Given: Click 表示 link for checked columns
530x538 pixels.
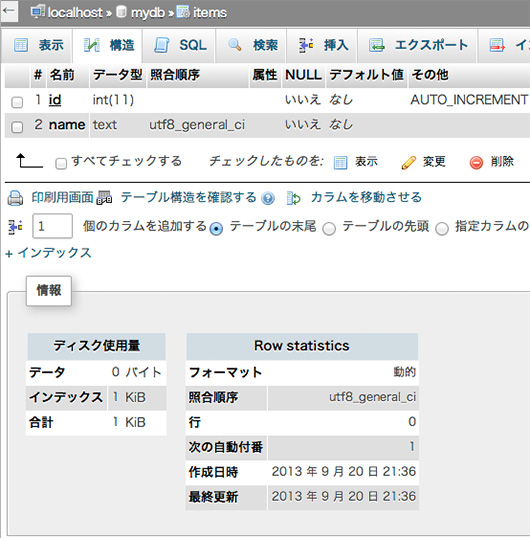Looking at the screenshot, I should (x=366, y=161).
